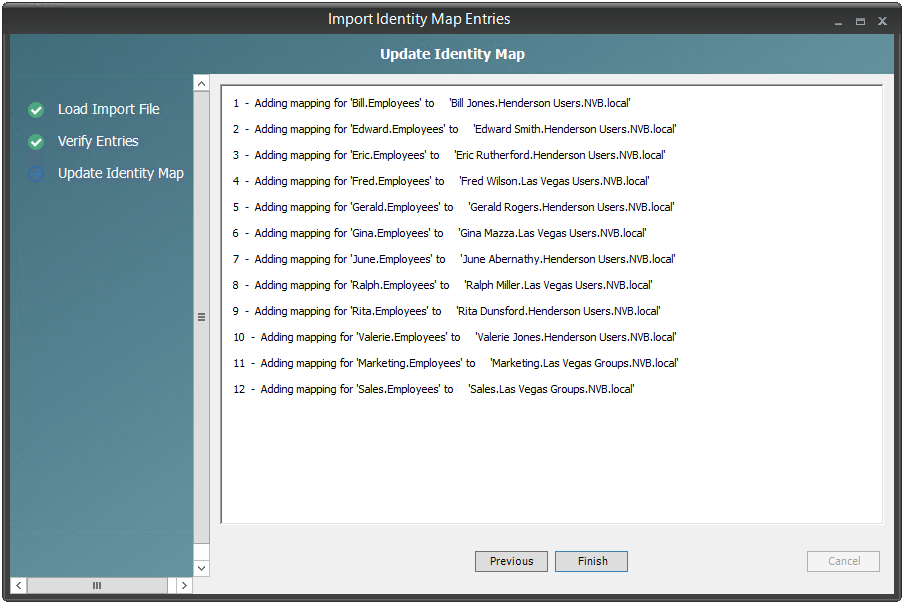Select log line 4 for 'Fred.Employees'
Viewport: 905px width, 604px height.
tap(442, 181)
